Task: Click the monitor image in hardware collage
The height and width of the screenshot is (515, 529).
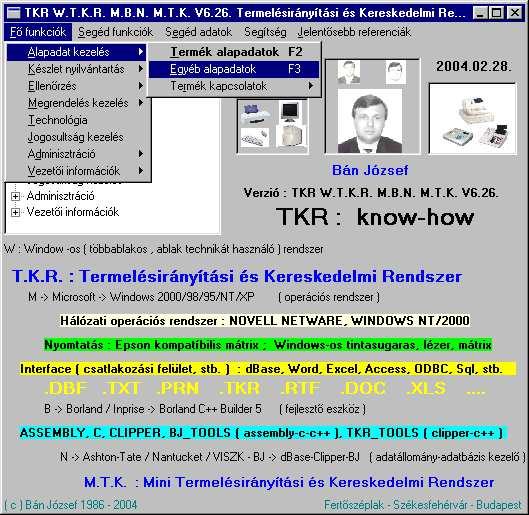Action: 290,112
